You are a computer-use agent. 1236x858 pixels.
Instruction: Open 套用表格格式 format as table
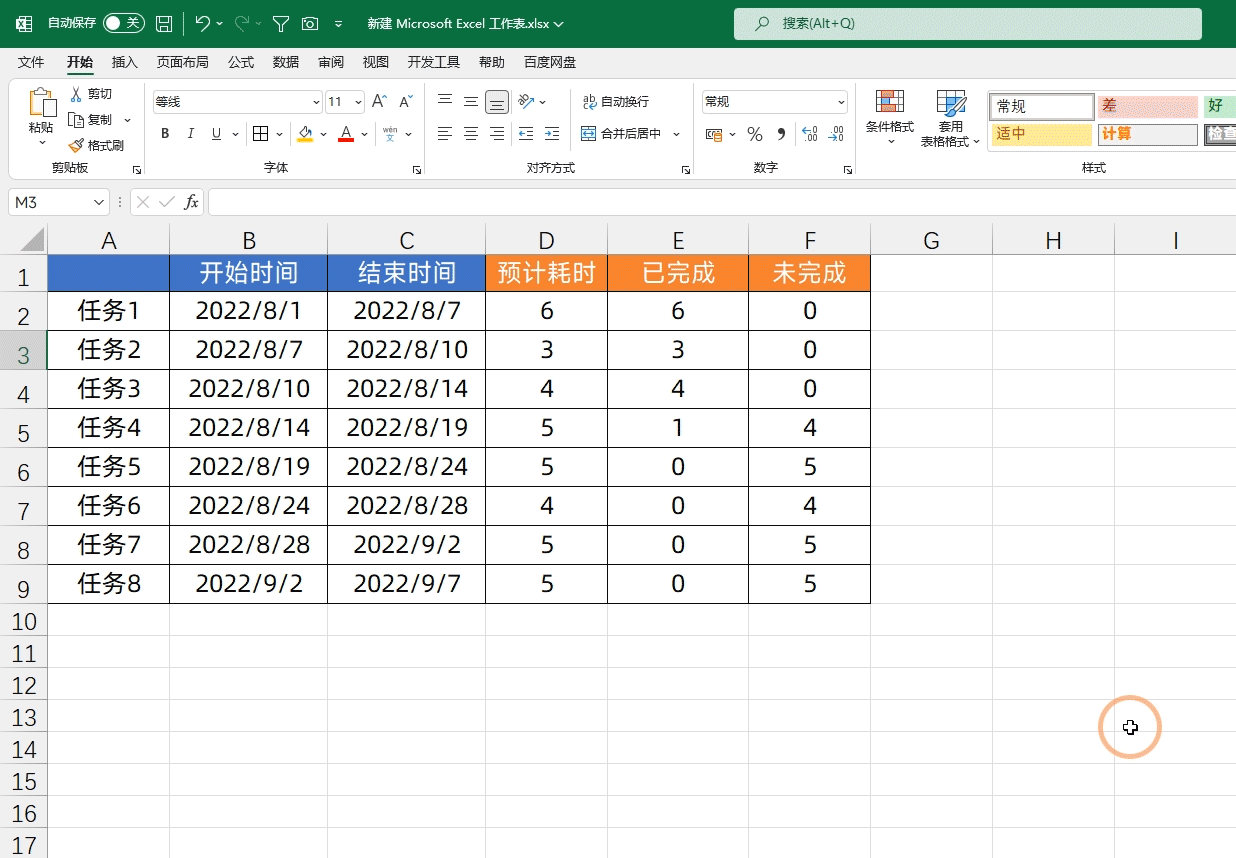tap(951, 118)
